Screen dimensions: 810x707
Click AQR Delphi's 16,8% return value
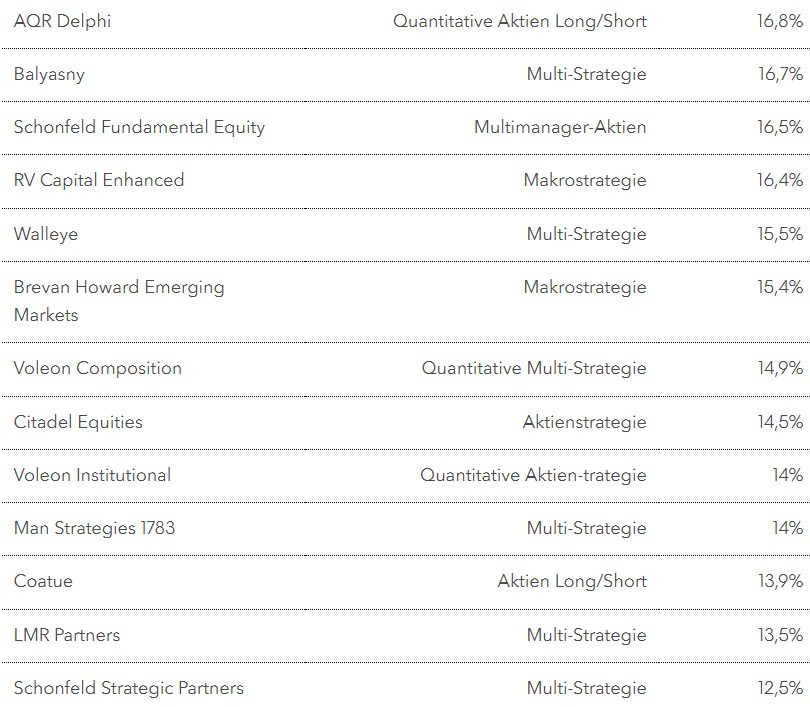coord(780,21)
